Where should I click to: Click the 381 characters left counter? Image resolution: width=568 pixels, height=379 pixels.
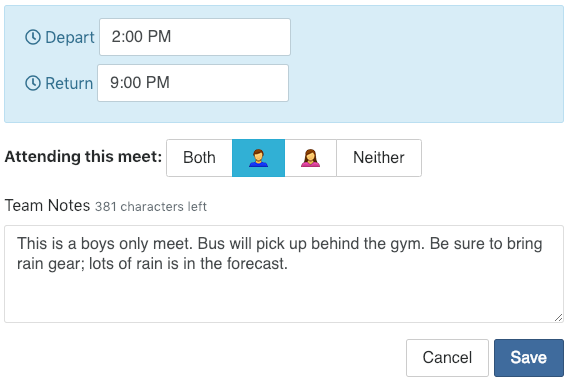151,207
